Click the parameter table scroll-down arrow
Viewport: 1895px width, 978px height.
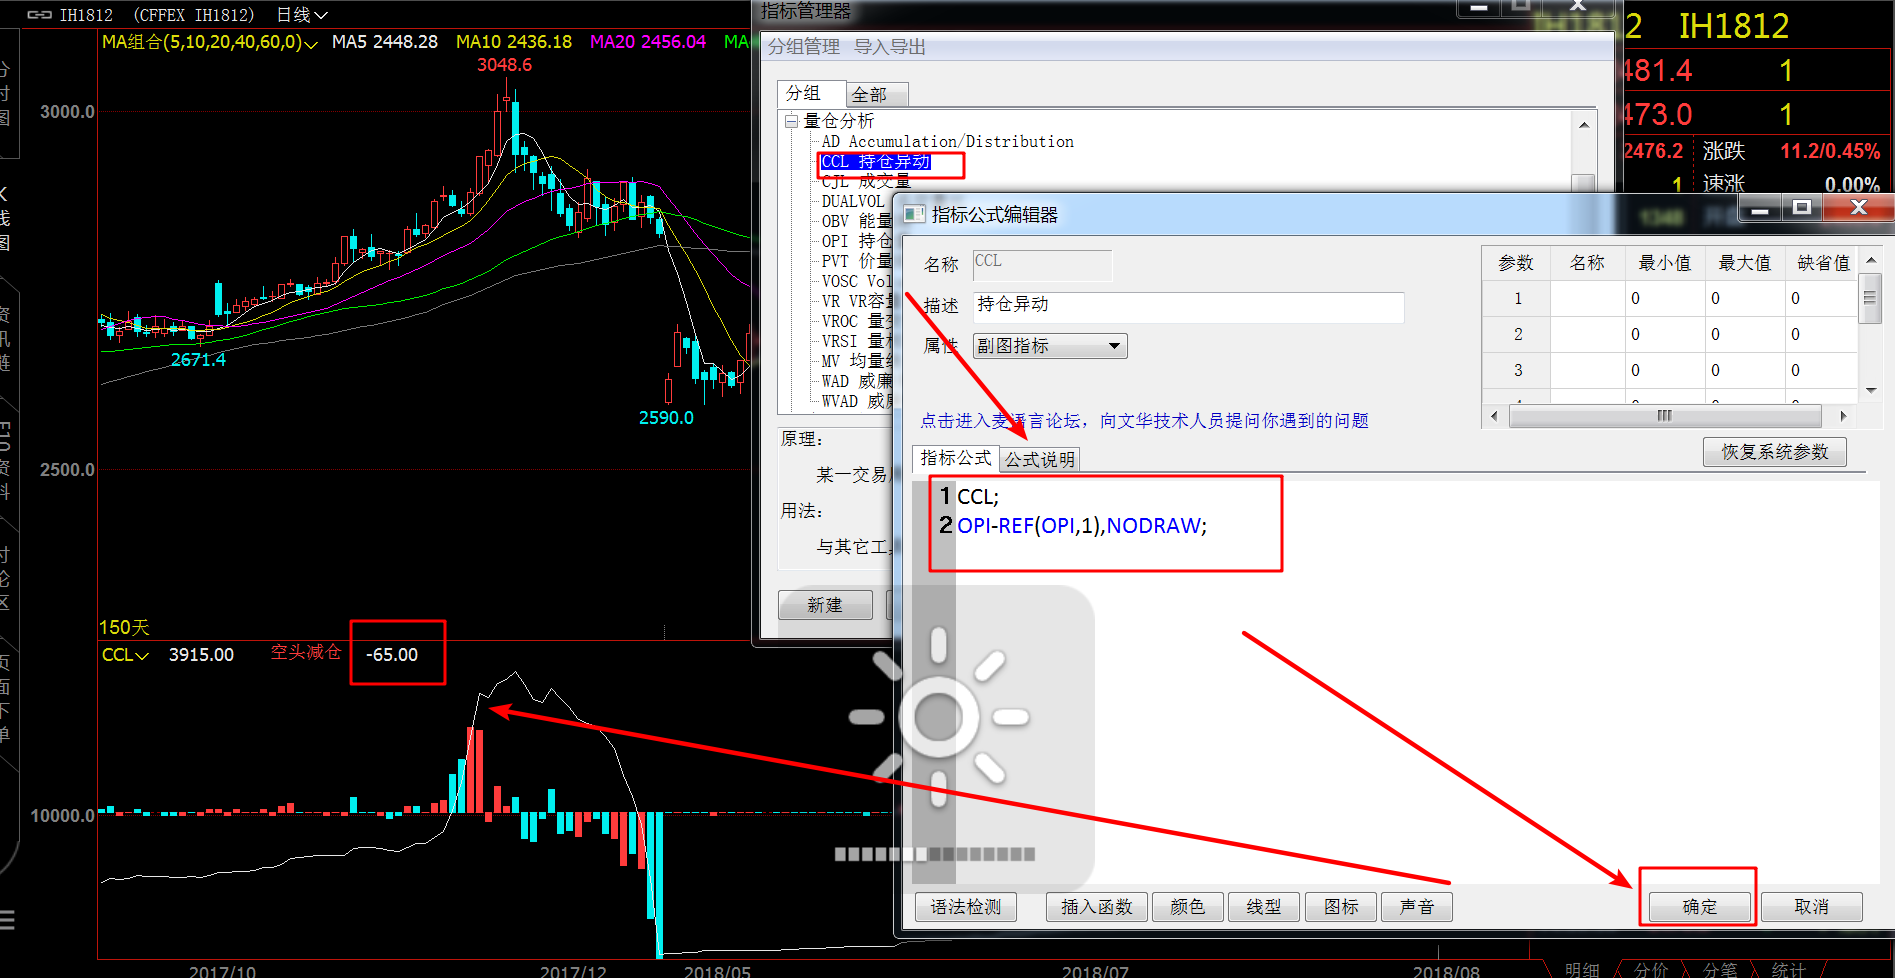(1871, 391)
